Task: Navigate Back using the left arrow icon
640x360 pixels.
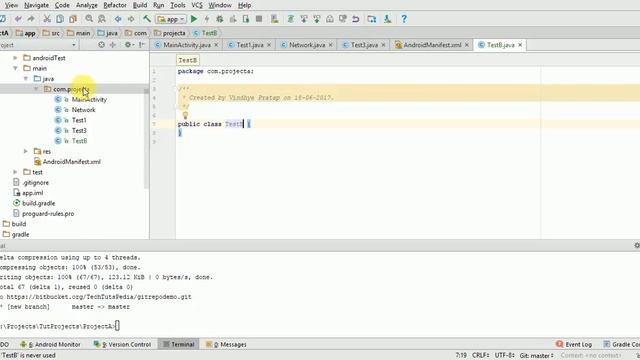Action: (x=118, y=19)
